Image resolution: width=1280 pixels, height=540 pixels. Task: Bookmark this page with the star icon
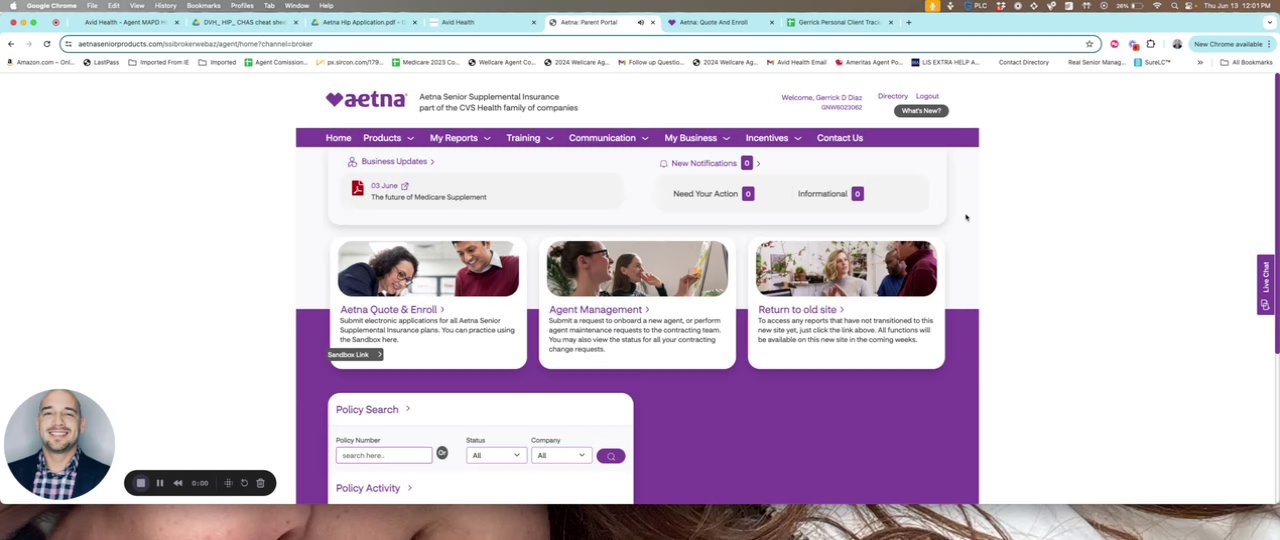click(1089, 44)
